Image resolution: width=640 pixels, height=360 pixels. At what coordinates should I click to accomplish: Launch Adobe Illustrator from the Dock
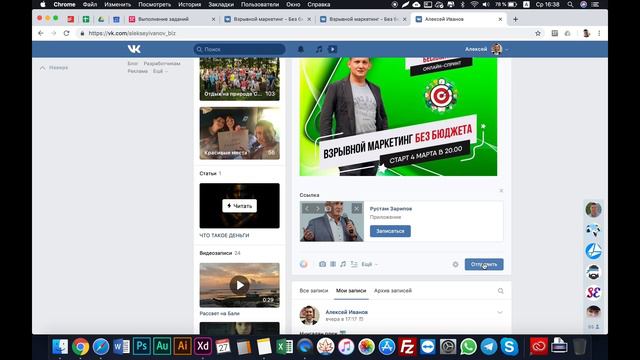[182, 346]
